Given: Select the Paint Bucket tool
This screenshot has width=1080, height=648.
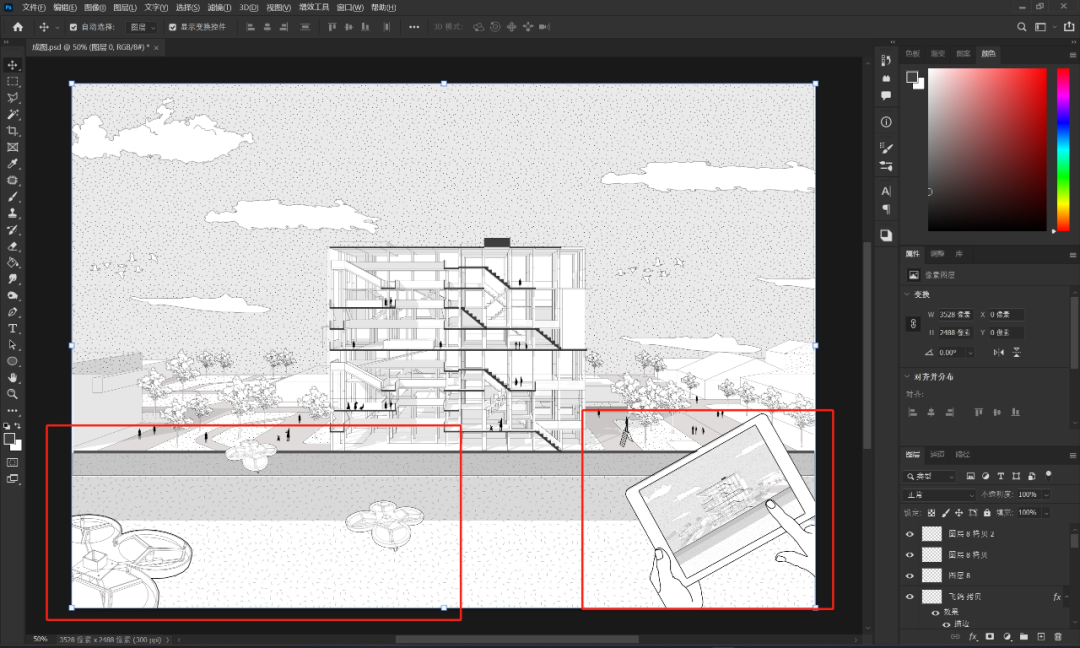Looking at the screenshot, I should (x=12, y=262).
